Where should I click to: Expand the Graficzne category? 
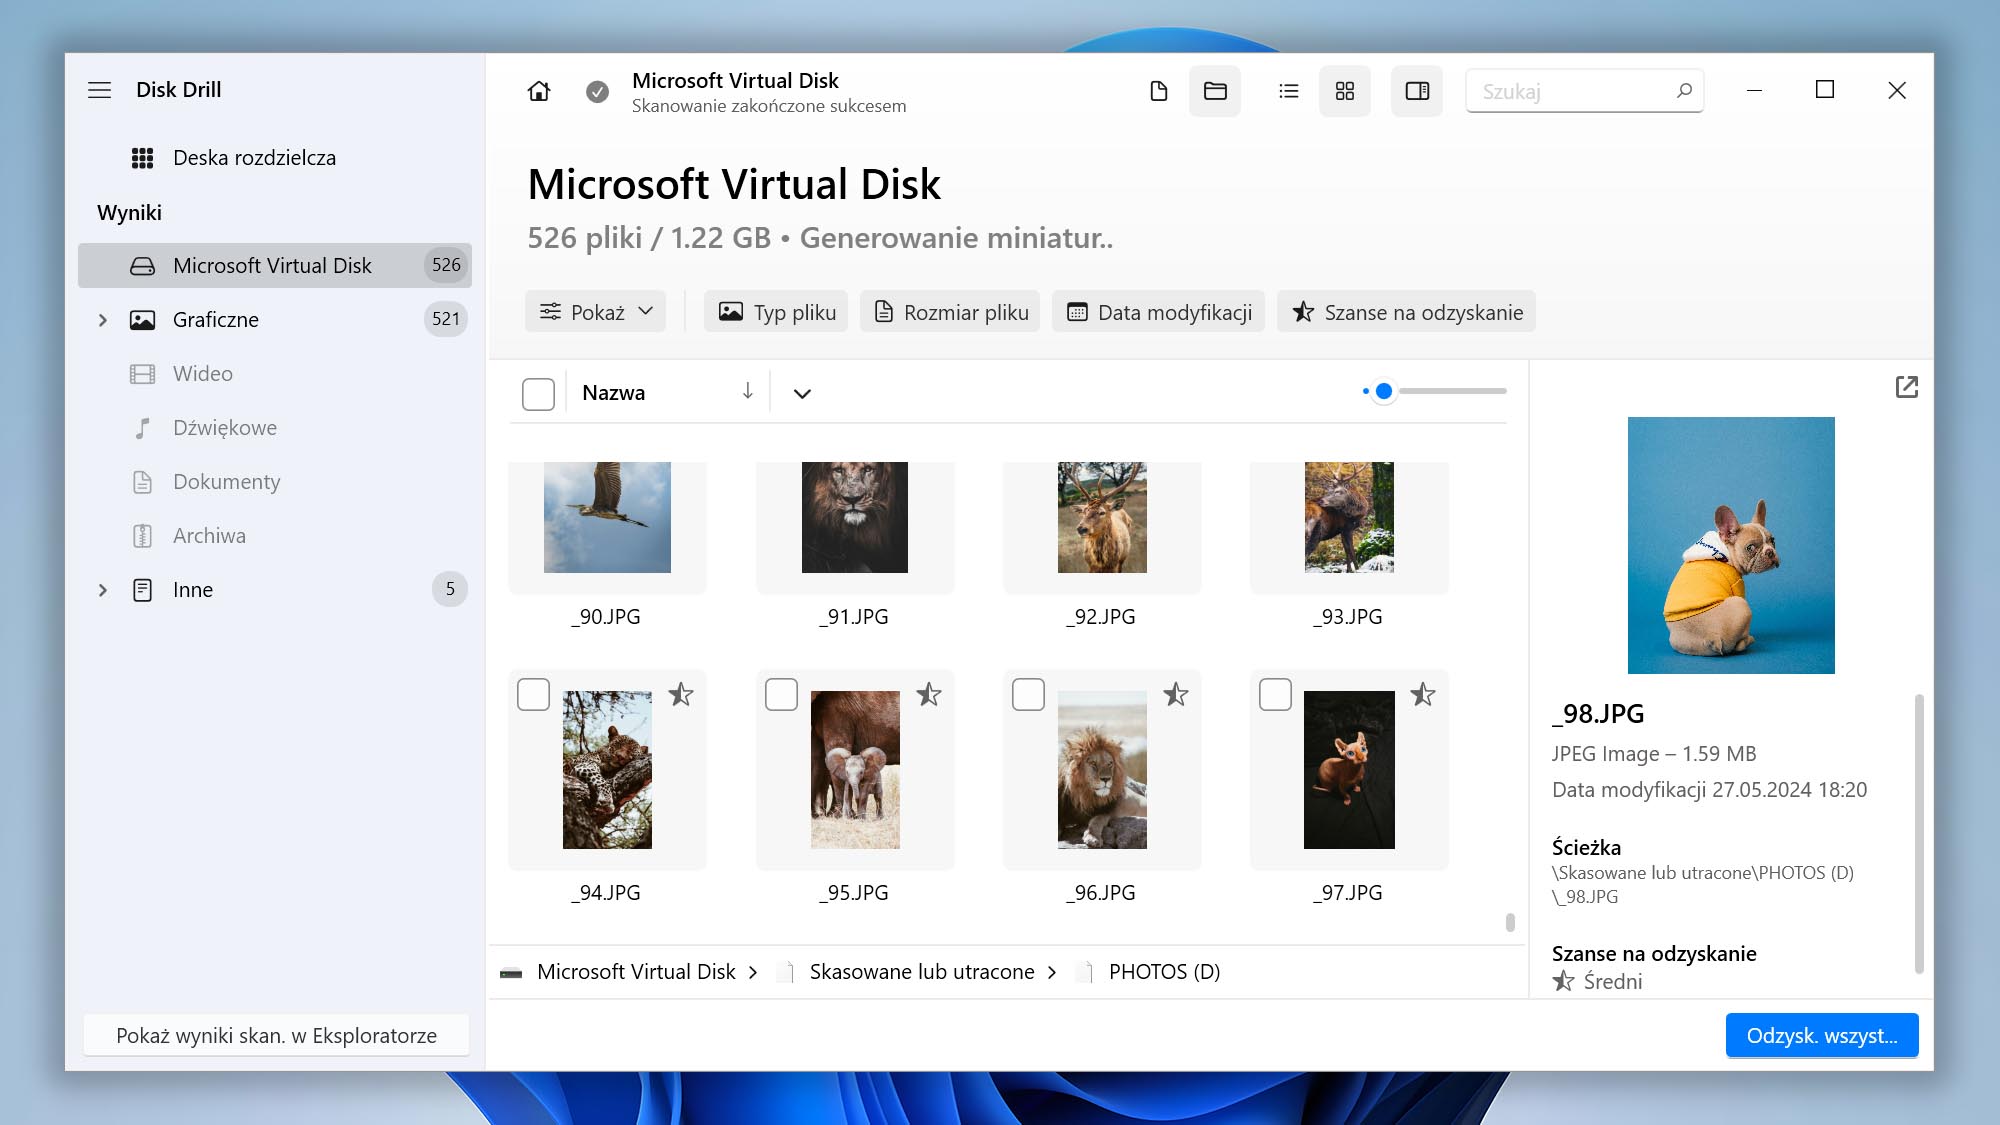103,319
